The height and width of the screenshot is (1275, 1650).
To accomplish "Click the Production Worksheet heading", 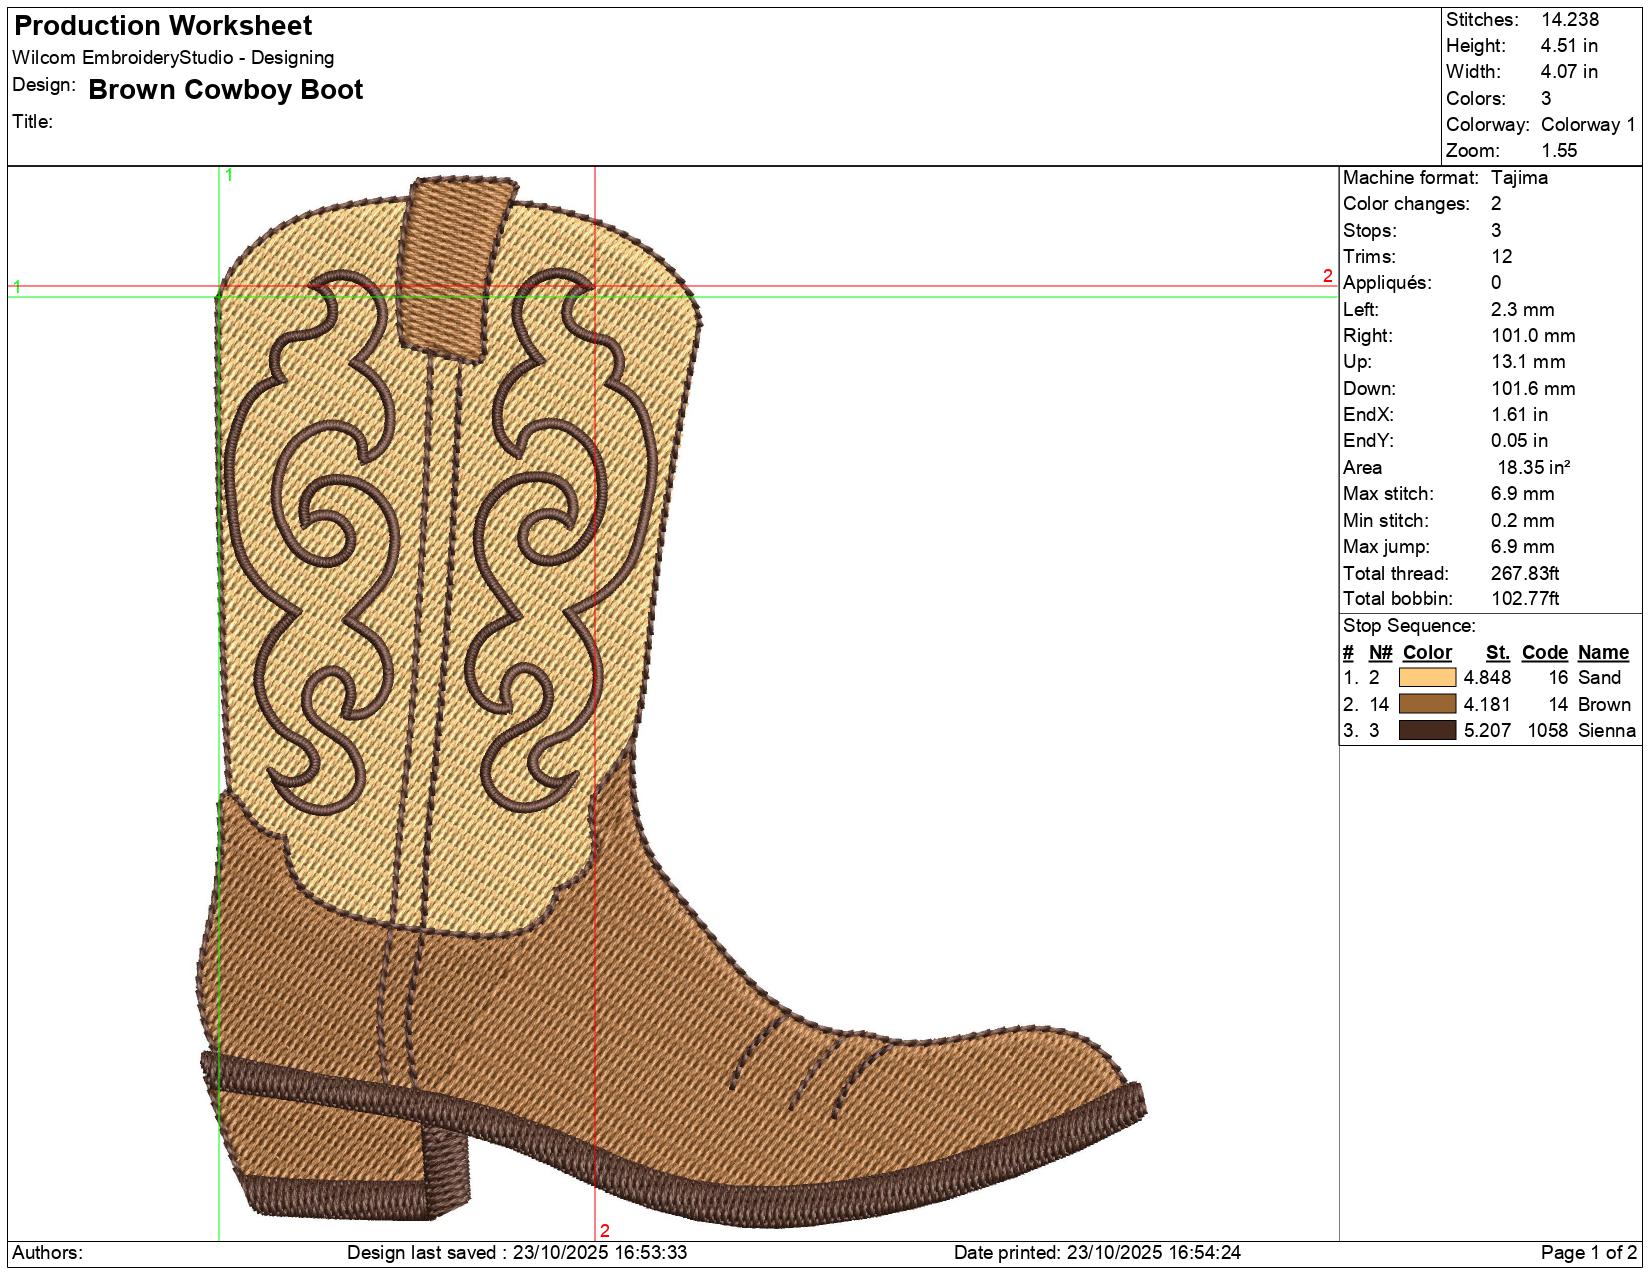I will 163,25.
